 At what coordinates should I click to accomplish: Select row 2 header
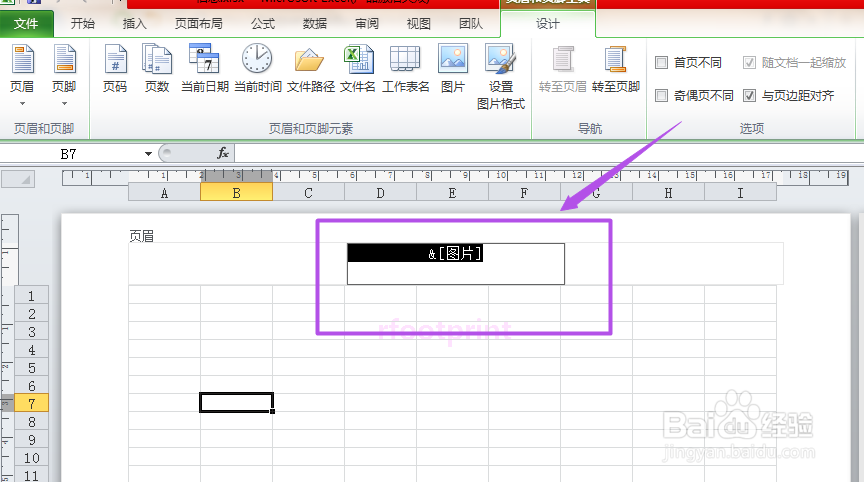coord(31,314)
